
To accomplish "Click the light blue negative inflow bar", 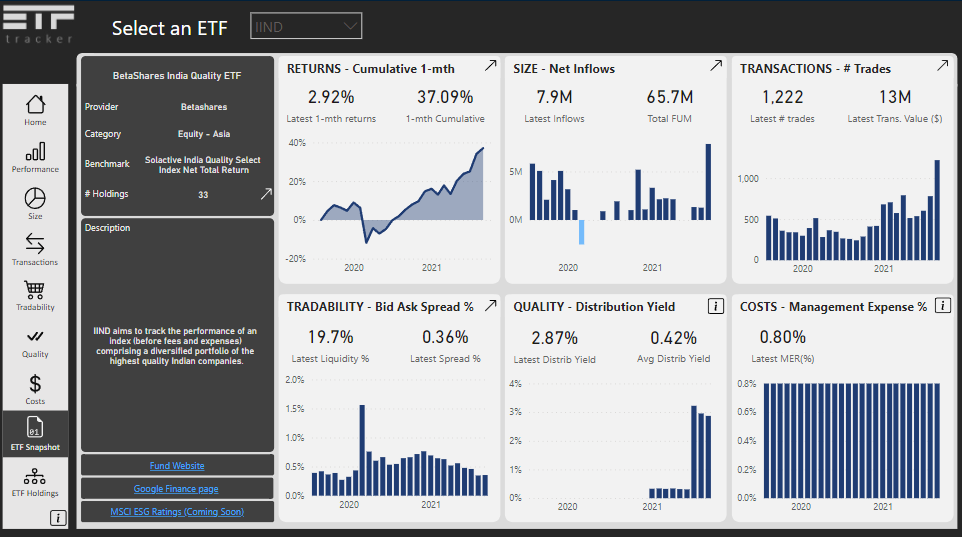I will coord(582,232).
